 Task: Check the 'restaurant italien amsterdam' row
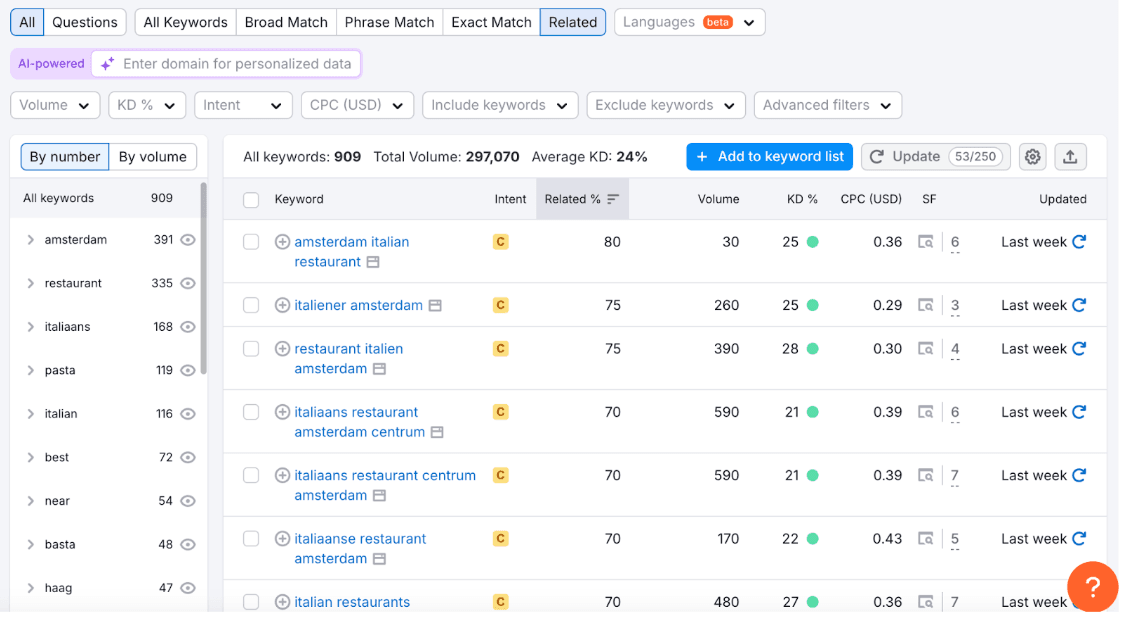pyautogui.click(x=251, y=349)
